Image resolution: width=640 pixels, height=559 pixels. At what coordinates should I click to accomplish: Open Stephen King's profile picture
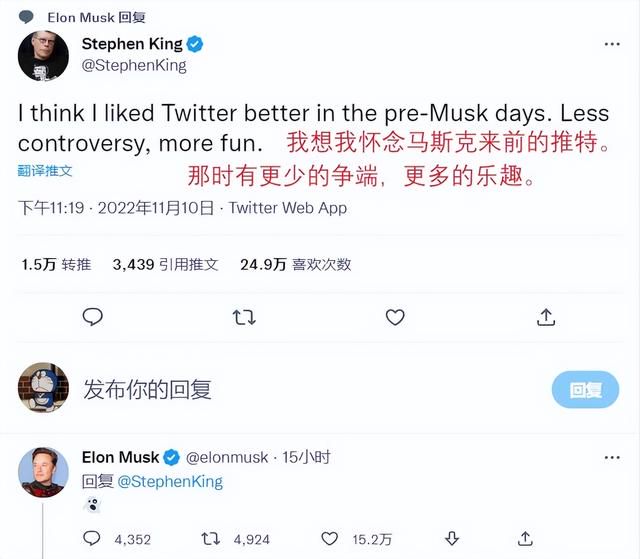[43, 56]
